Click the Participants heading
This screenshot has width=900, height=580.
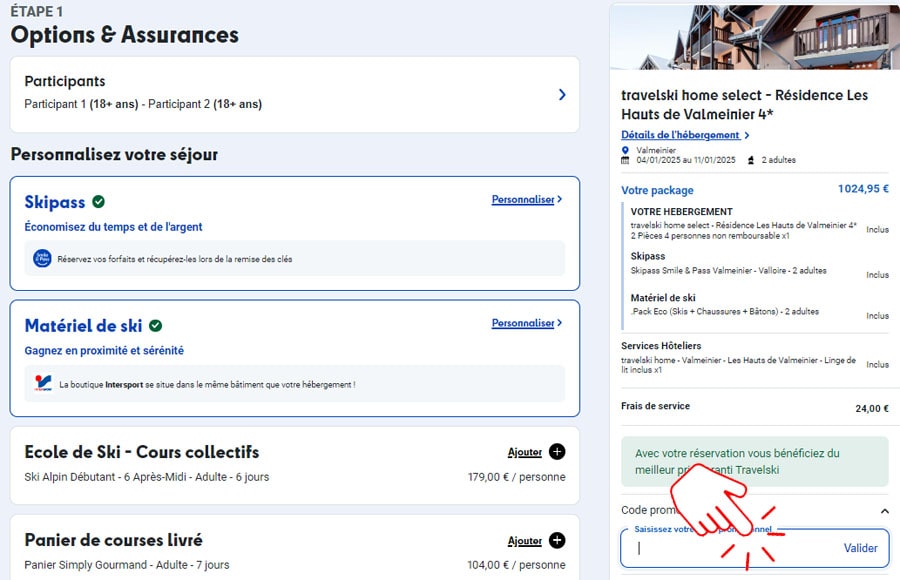[x=65, y=82]
